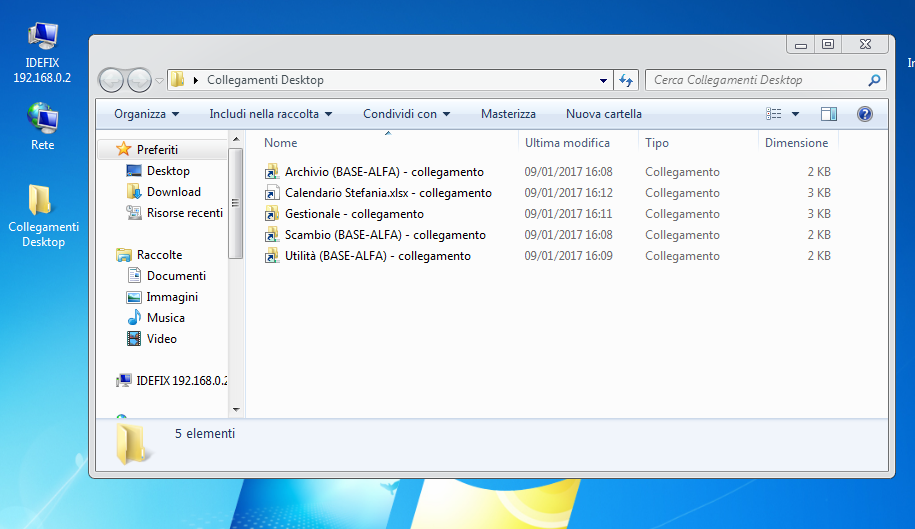Toggle the preview pane icon
Image resolution: width=915 pixels, height=529 pixels.
[828, 114]
